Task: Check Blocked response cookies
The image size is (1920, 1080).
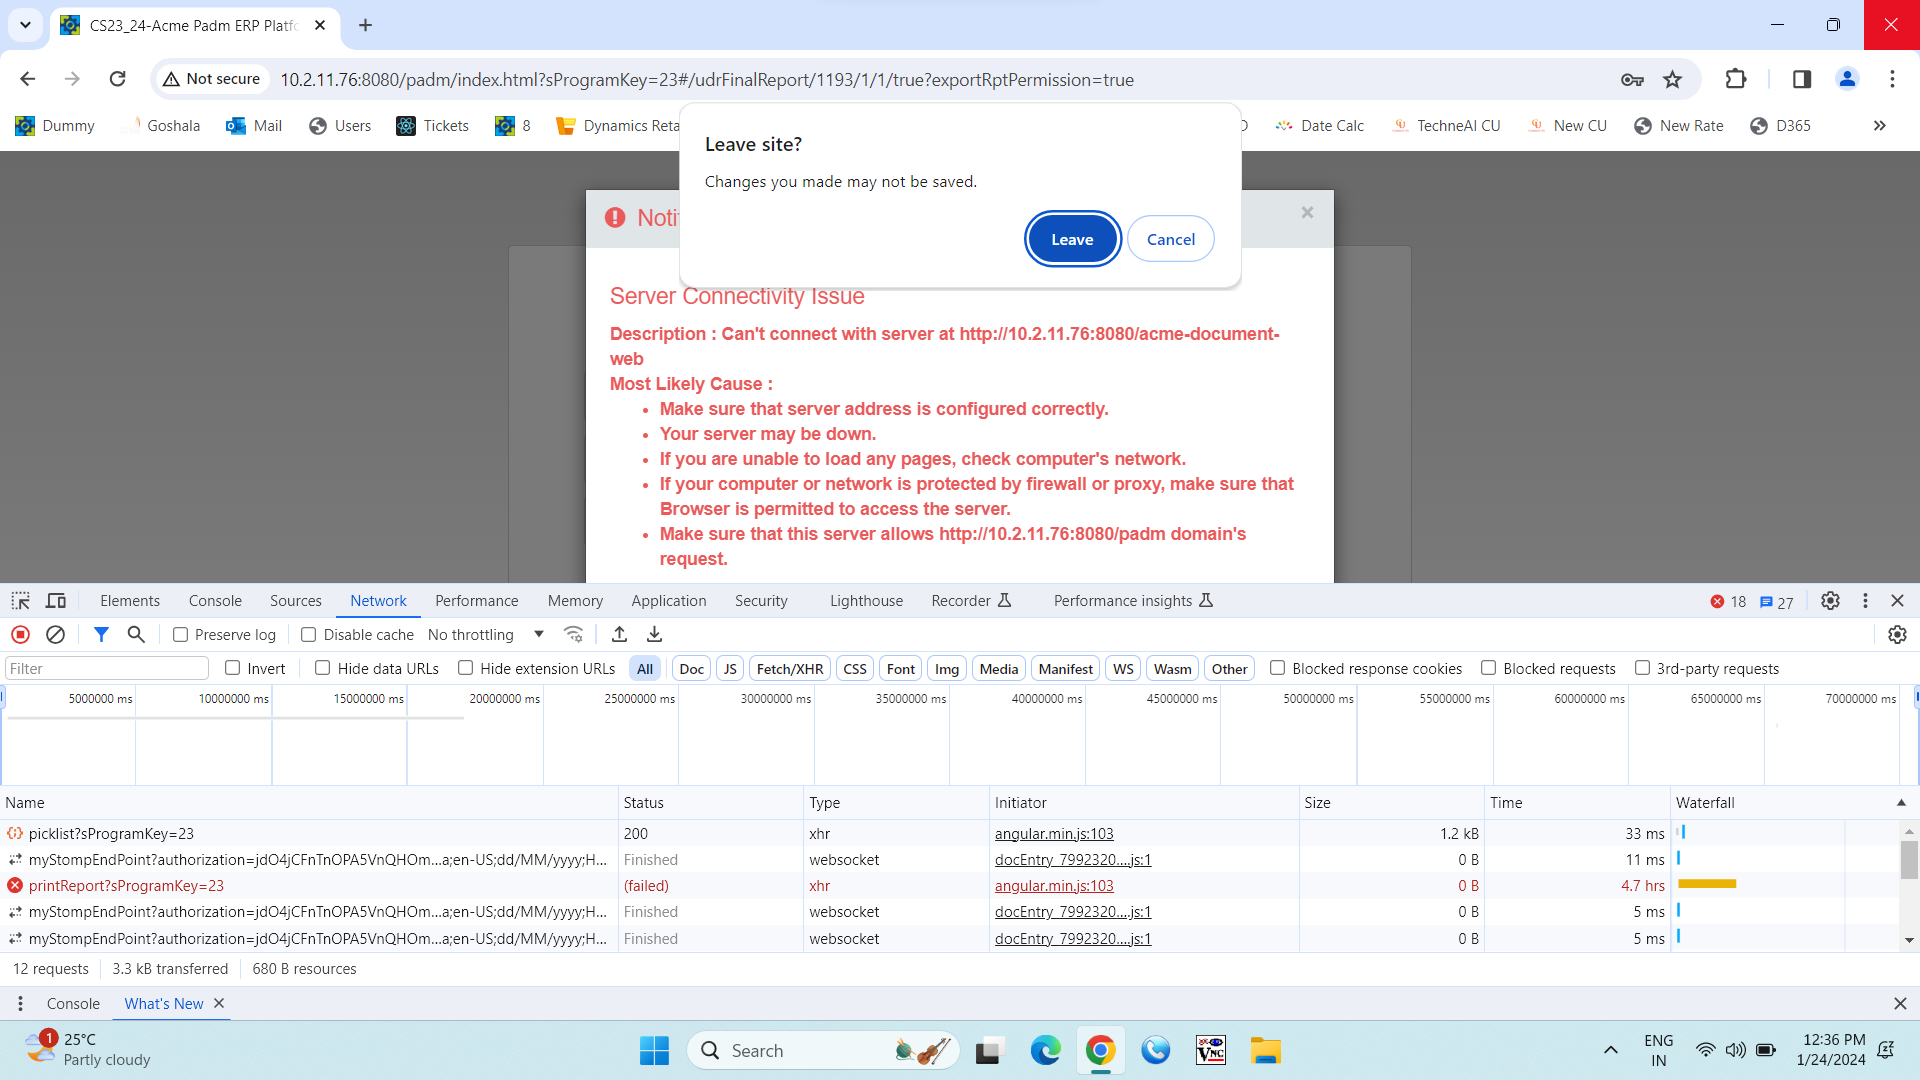Action: (1278, 668)
